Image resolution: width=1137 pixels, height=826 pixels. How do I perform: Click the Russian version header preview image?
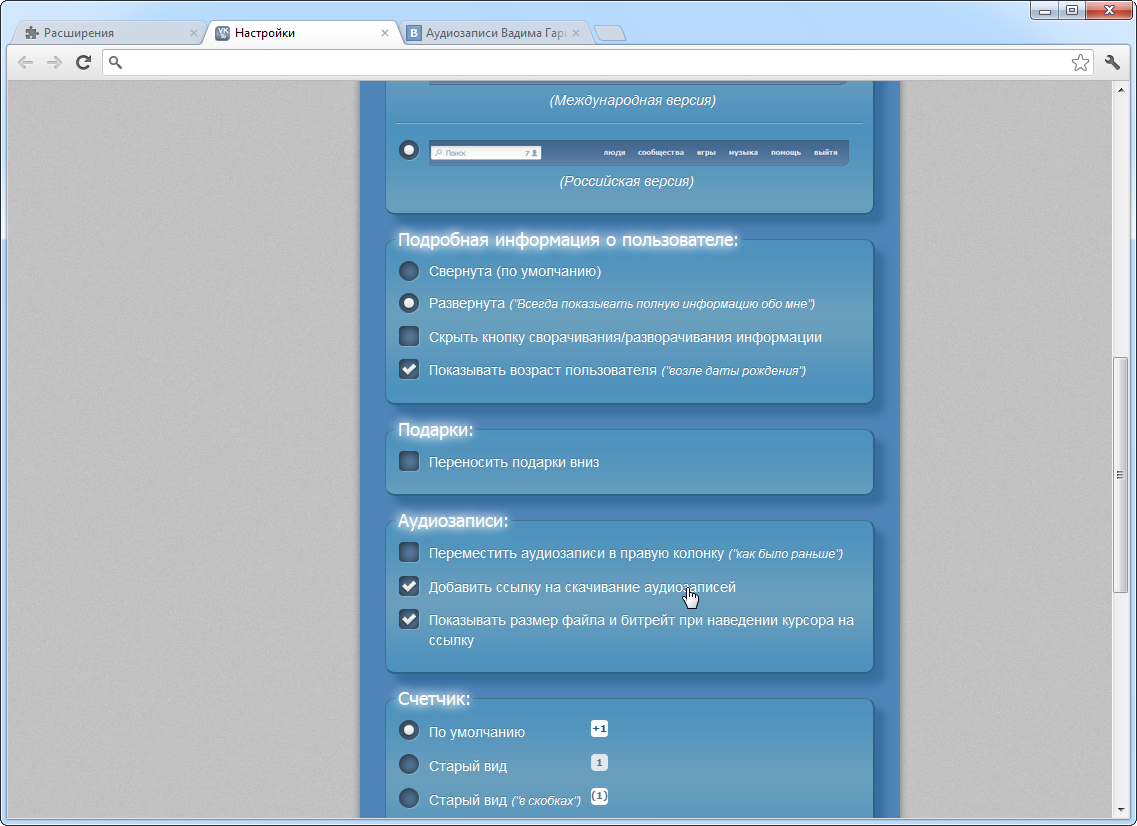(639, 152)
